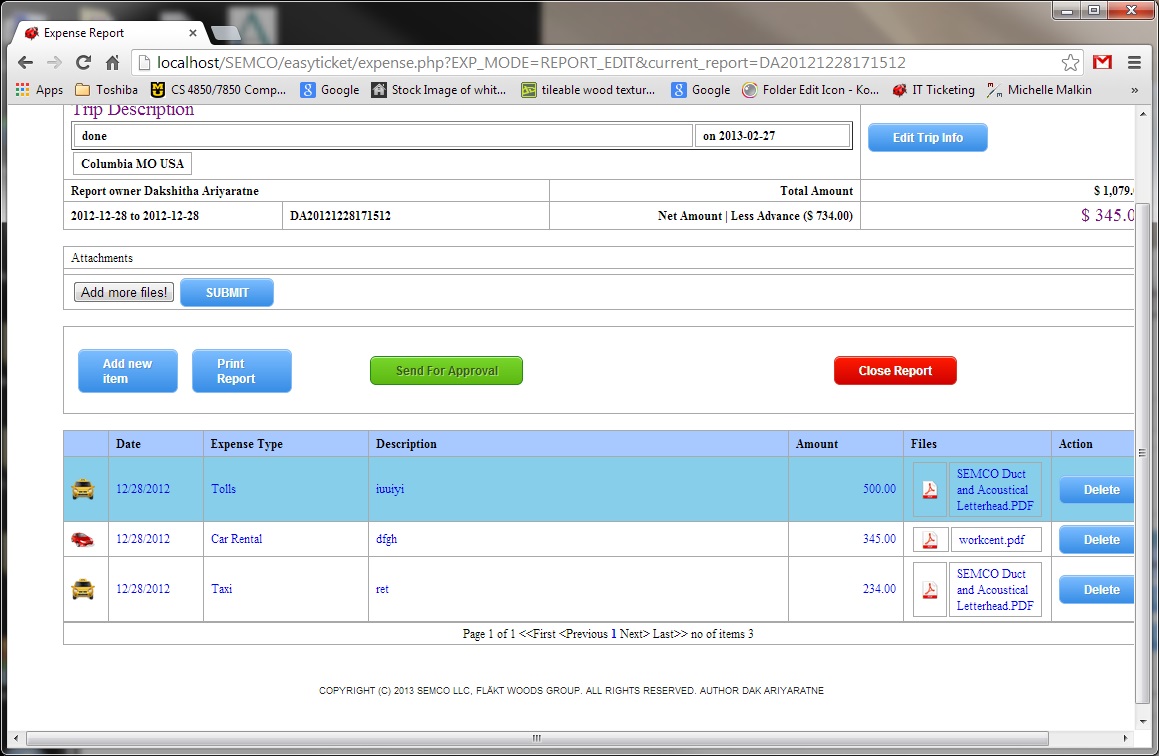1159x756 pixels.
Task: Click the PDF icon in the Tolls row
Action: 929,490
